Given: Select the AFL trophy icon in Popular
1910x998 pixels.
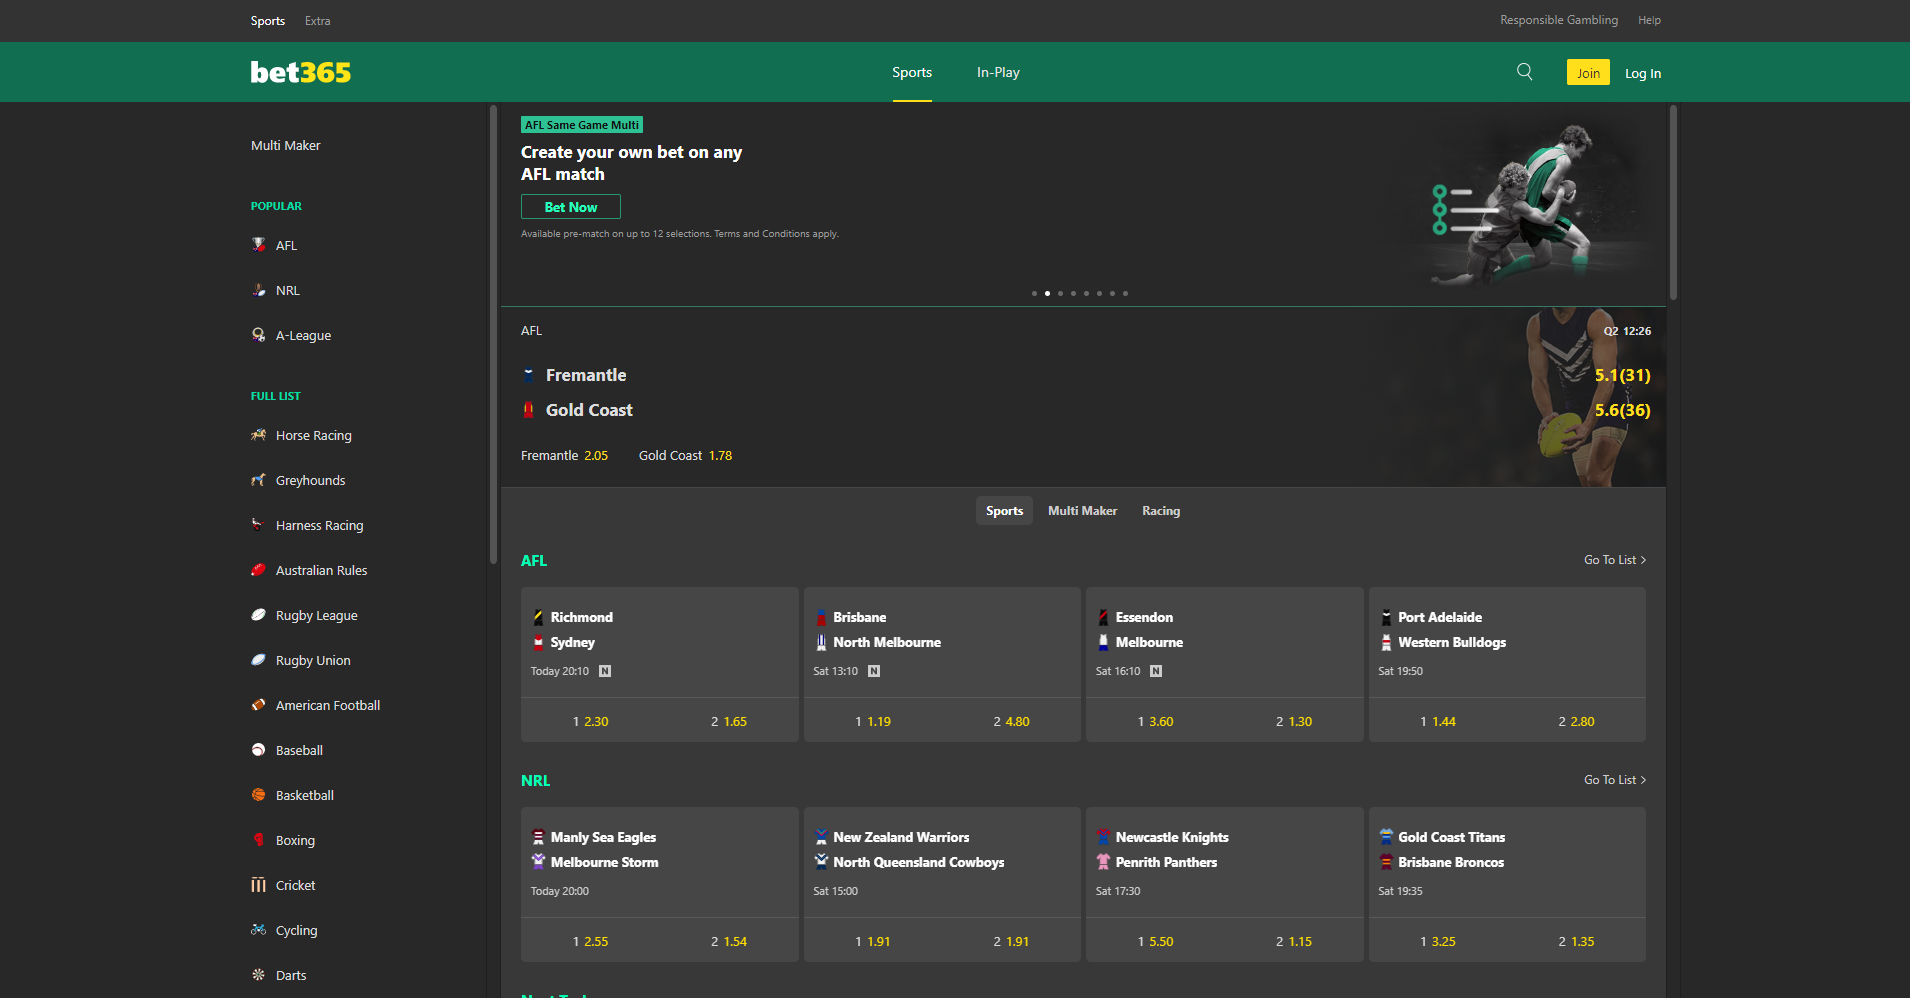Looking at the screenshot, I should (259, 245).
